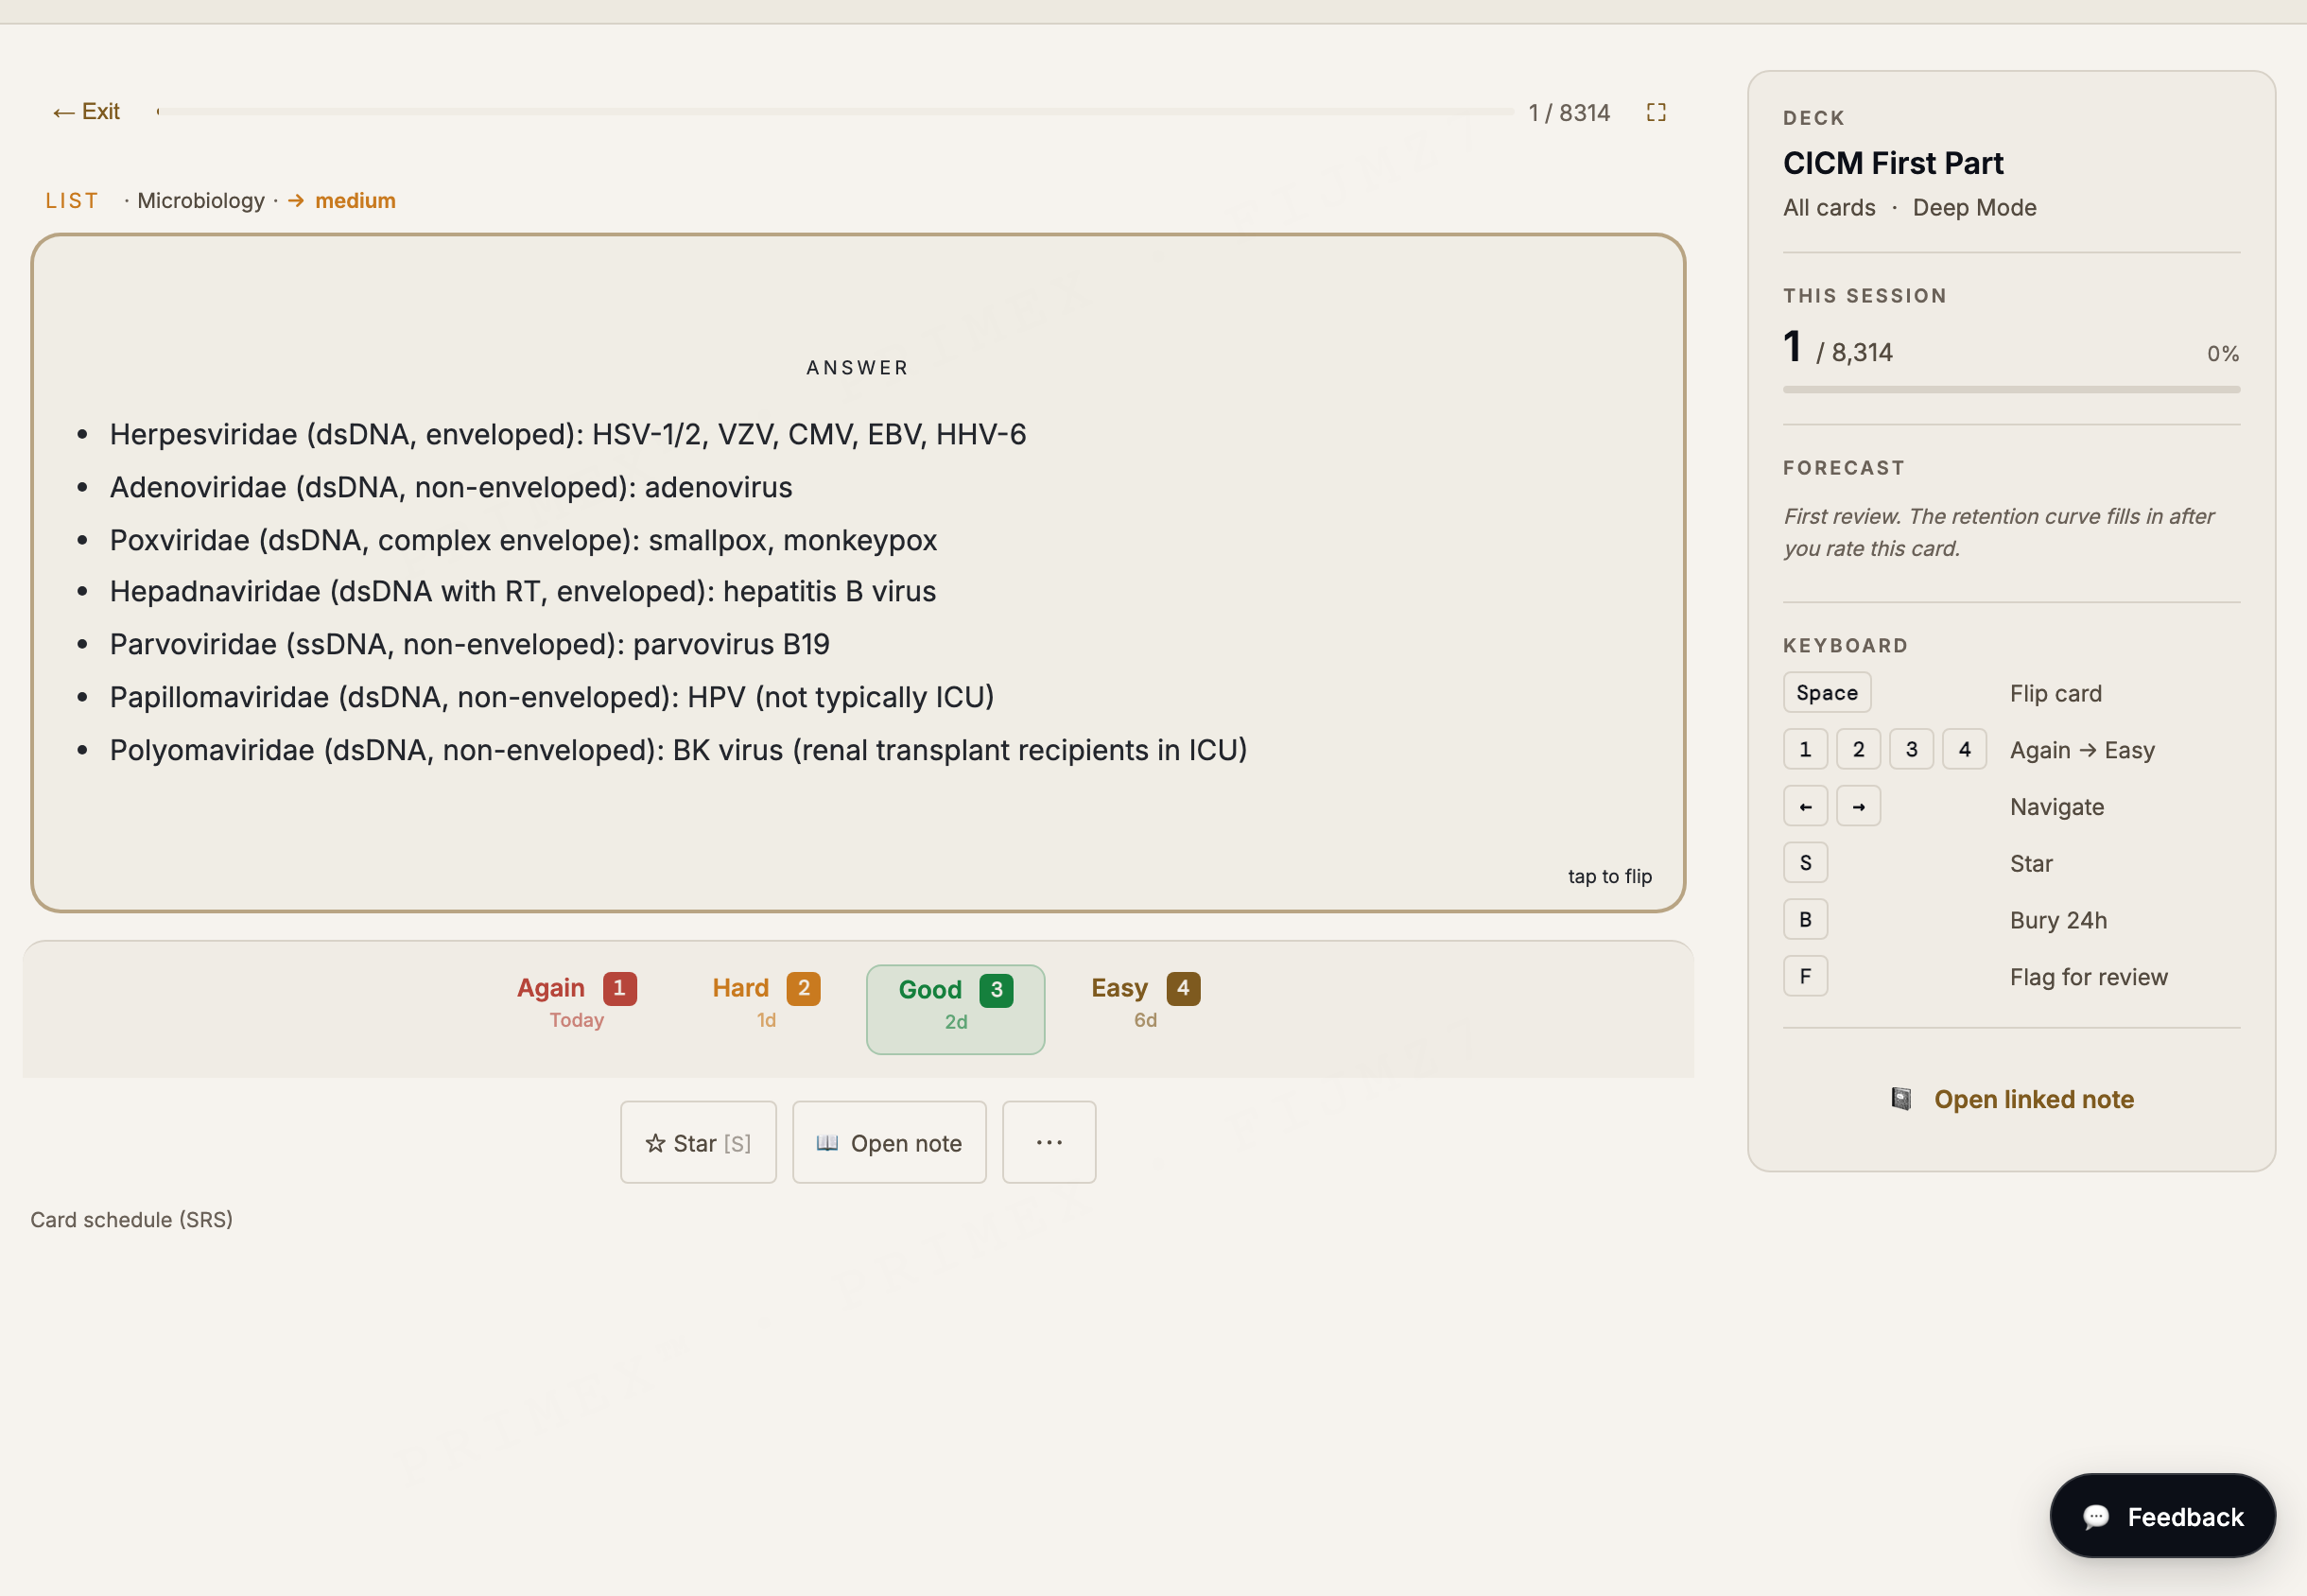Select the Polyomaviridae answer line
2307x1596 pixels.
[679, 750]
